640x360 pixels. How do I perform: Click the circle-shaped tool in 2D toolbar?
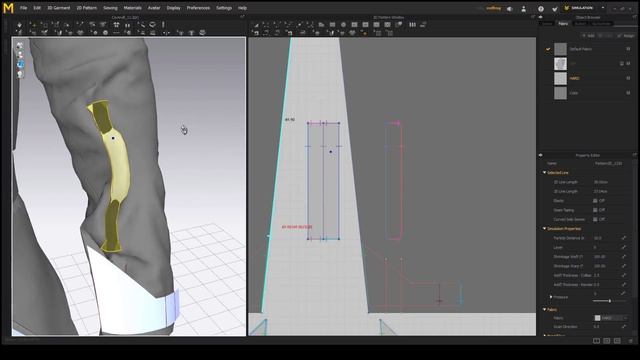click(343, 24)
